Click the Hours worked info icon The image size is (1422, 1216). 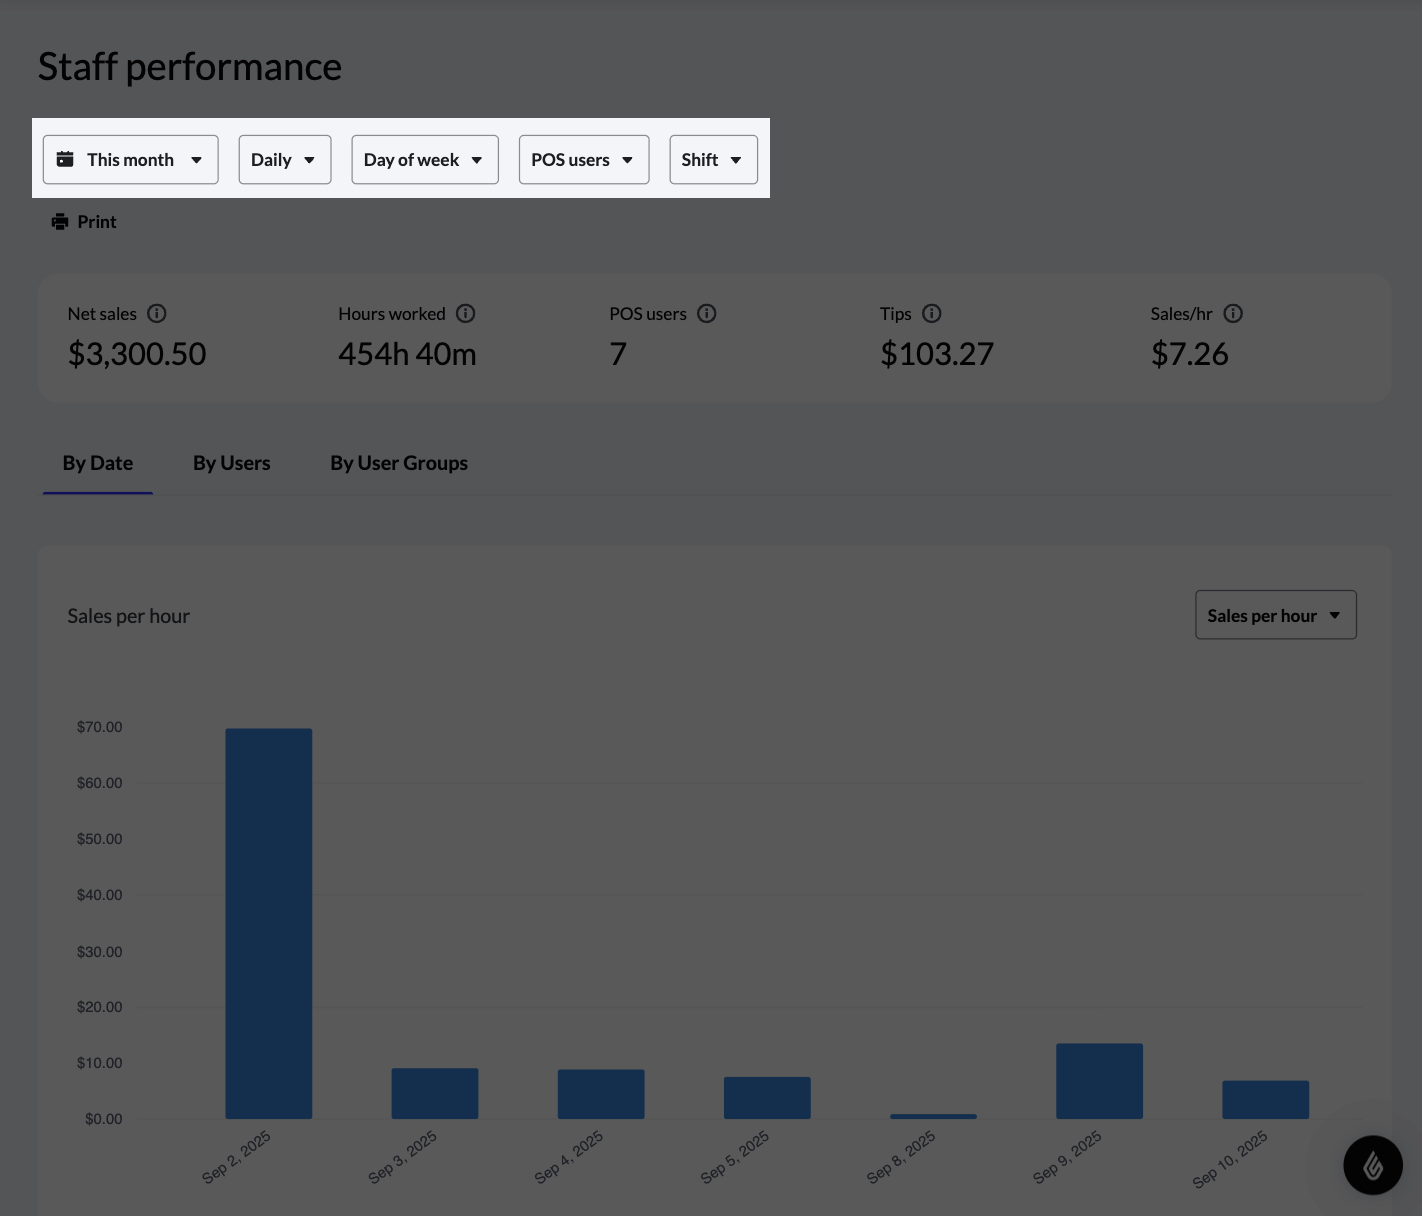(465, 313)
